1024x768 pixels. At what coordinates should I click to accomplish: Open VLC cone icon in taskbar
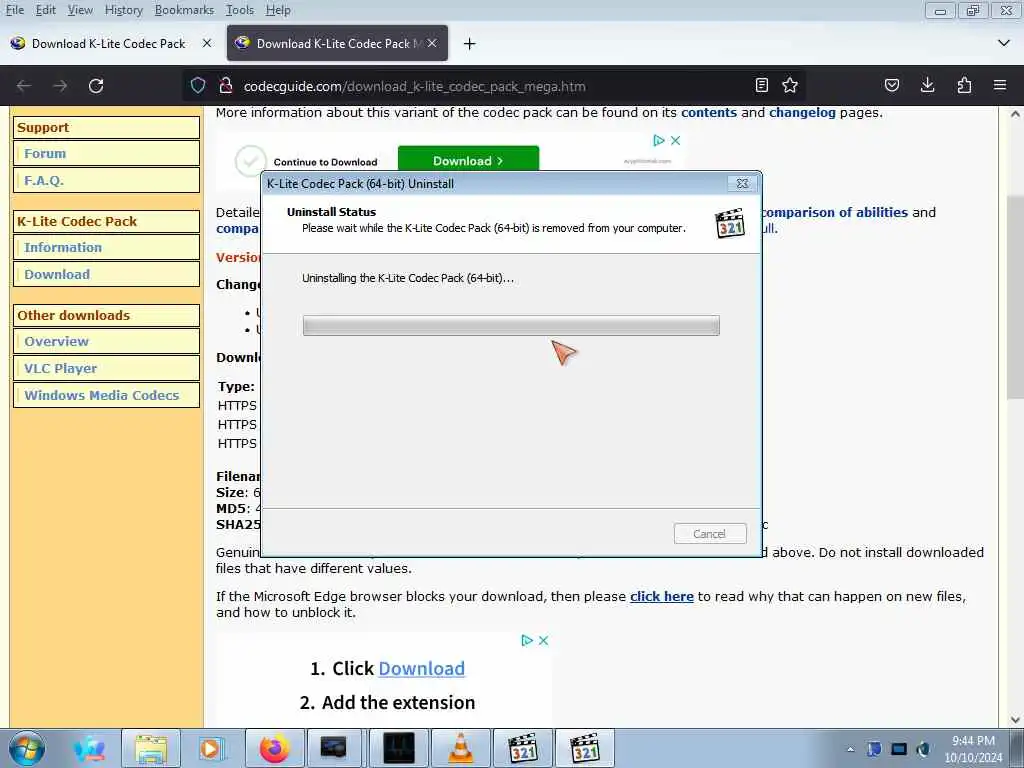(x=460, y=748)
